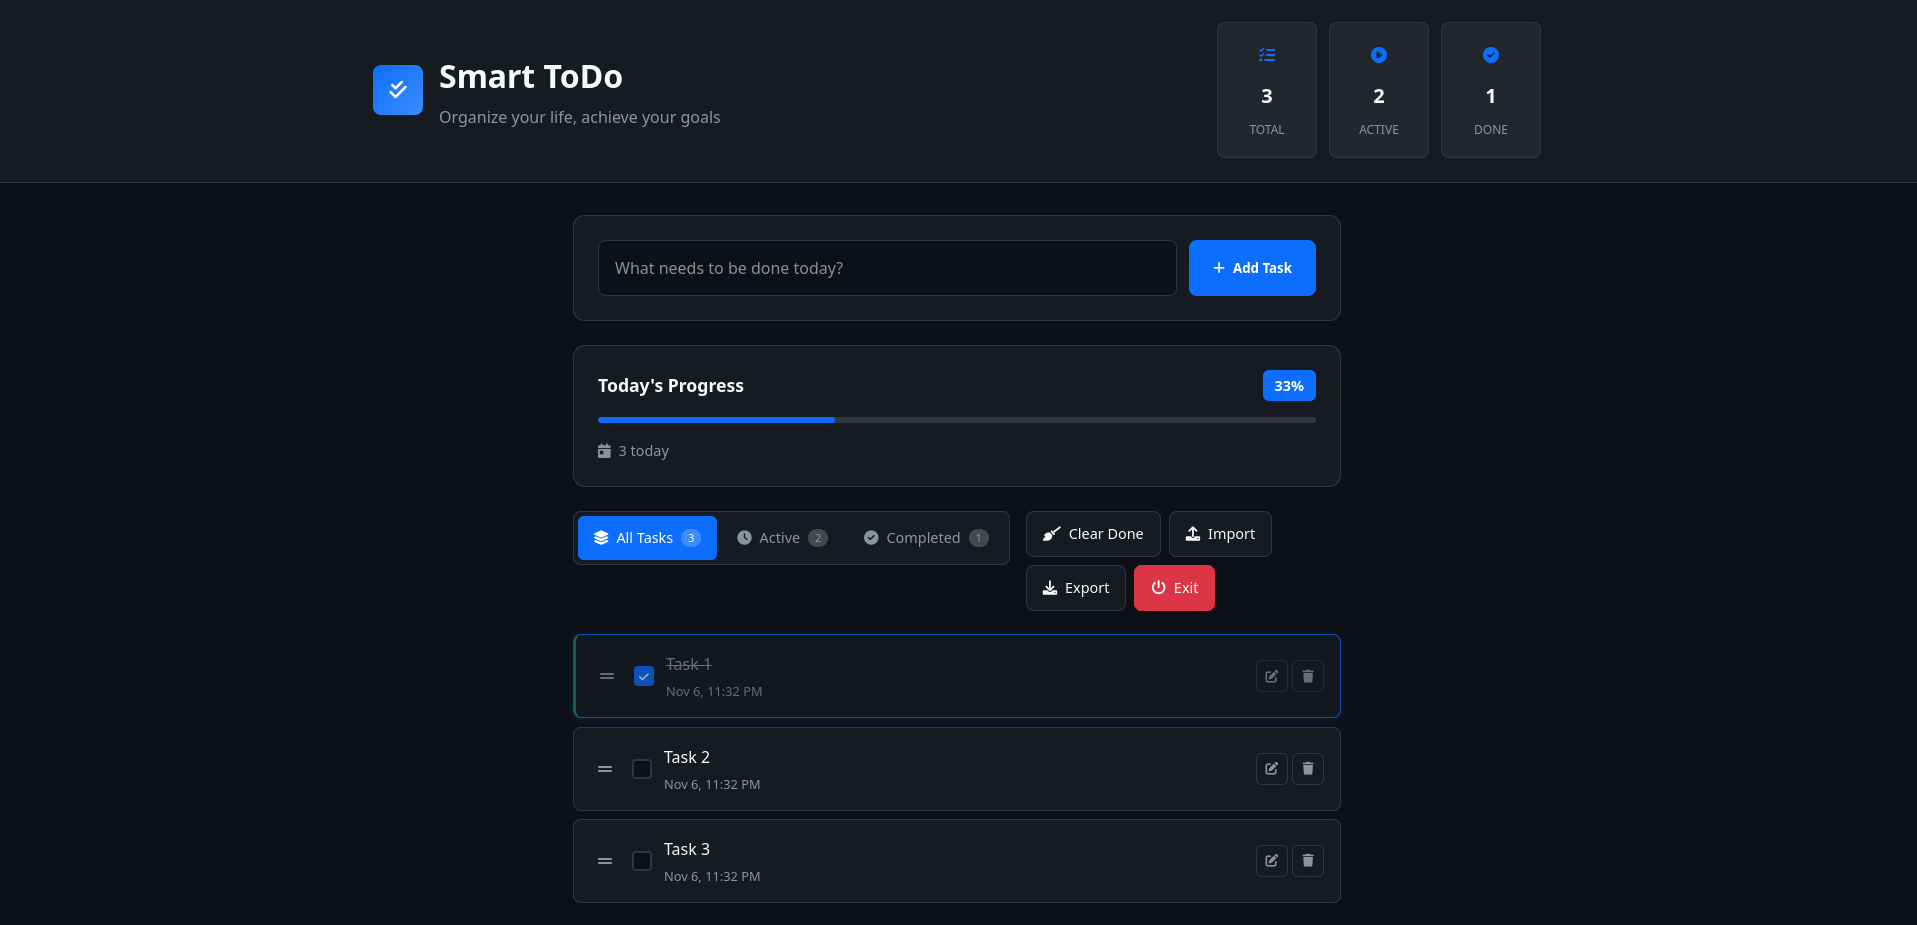1917x925 pixels.
Task: Click the drag handle icon of Task 2
Action: tap(605, 769)
